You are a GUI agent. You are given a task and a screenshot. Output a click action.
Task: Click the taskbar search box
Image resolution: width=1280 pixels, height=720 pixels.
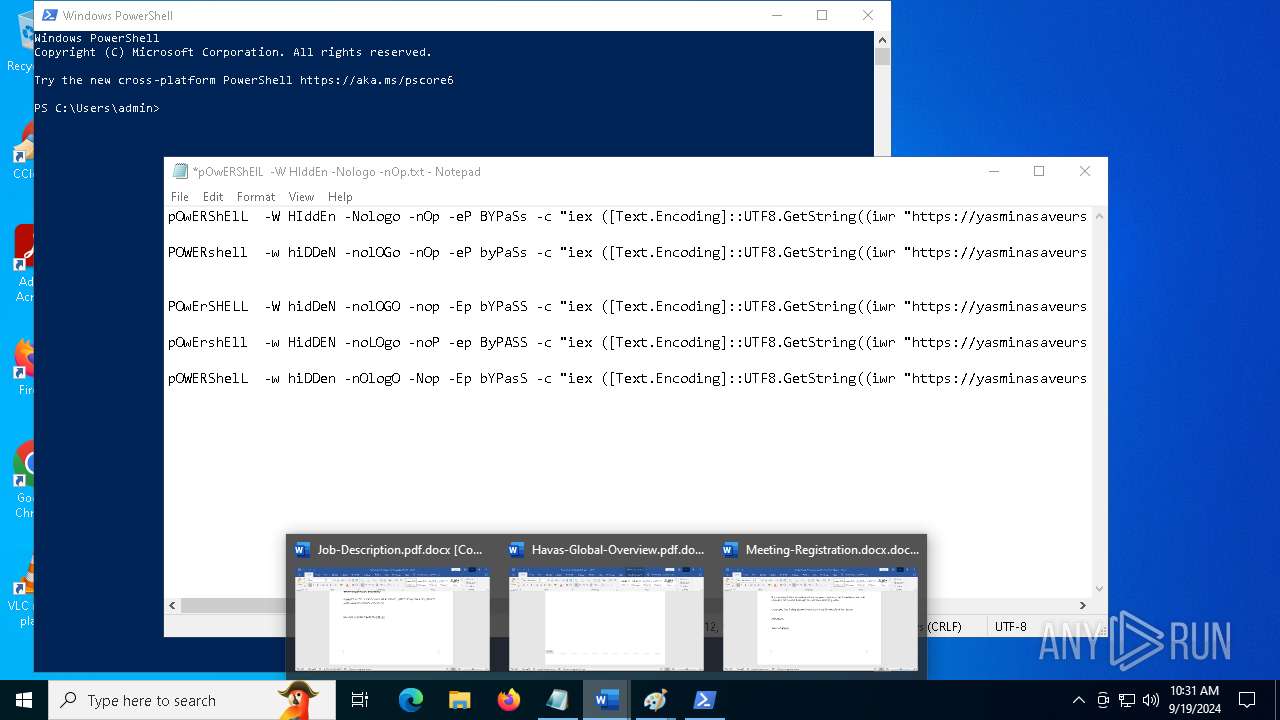[192, 700]
